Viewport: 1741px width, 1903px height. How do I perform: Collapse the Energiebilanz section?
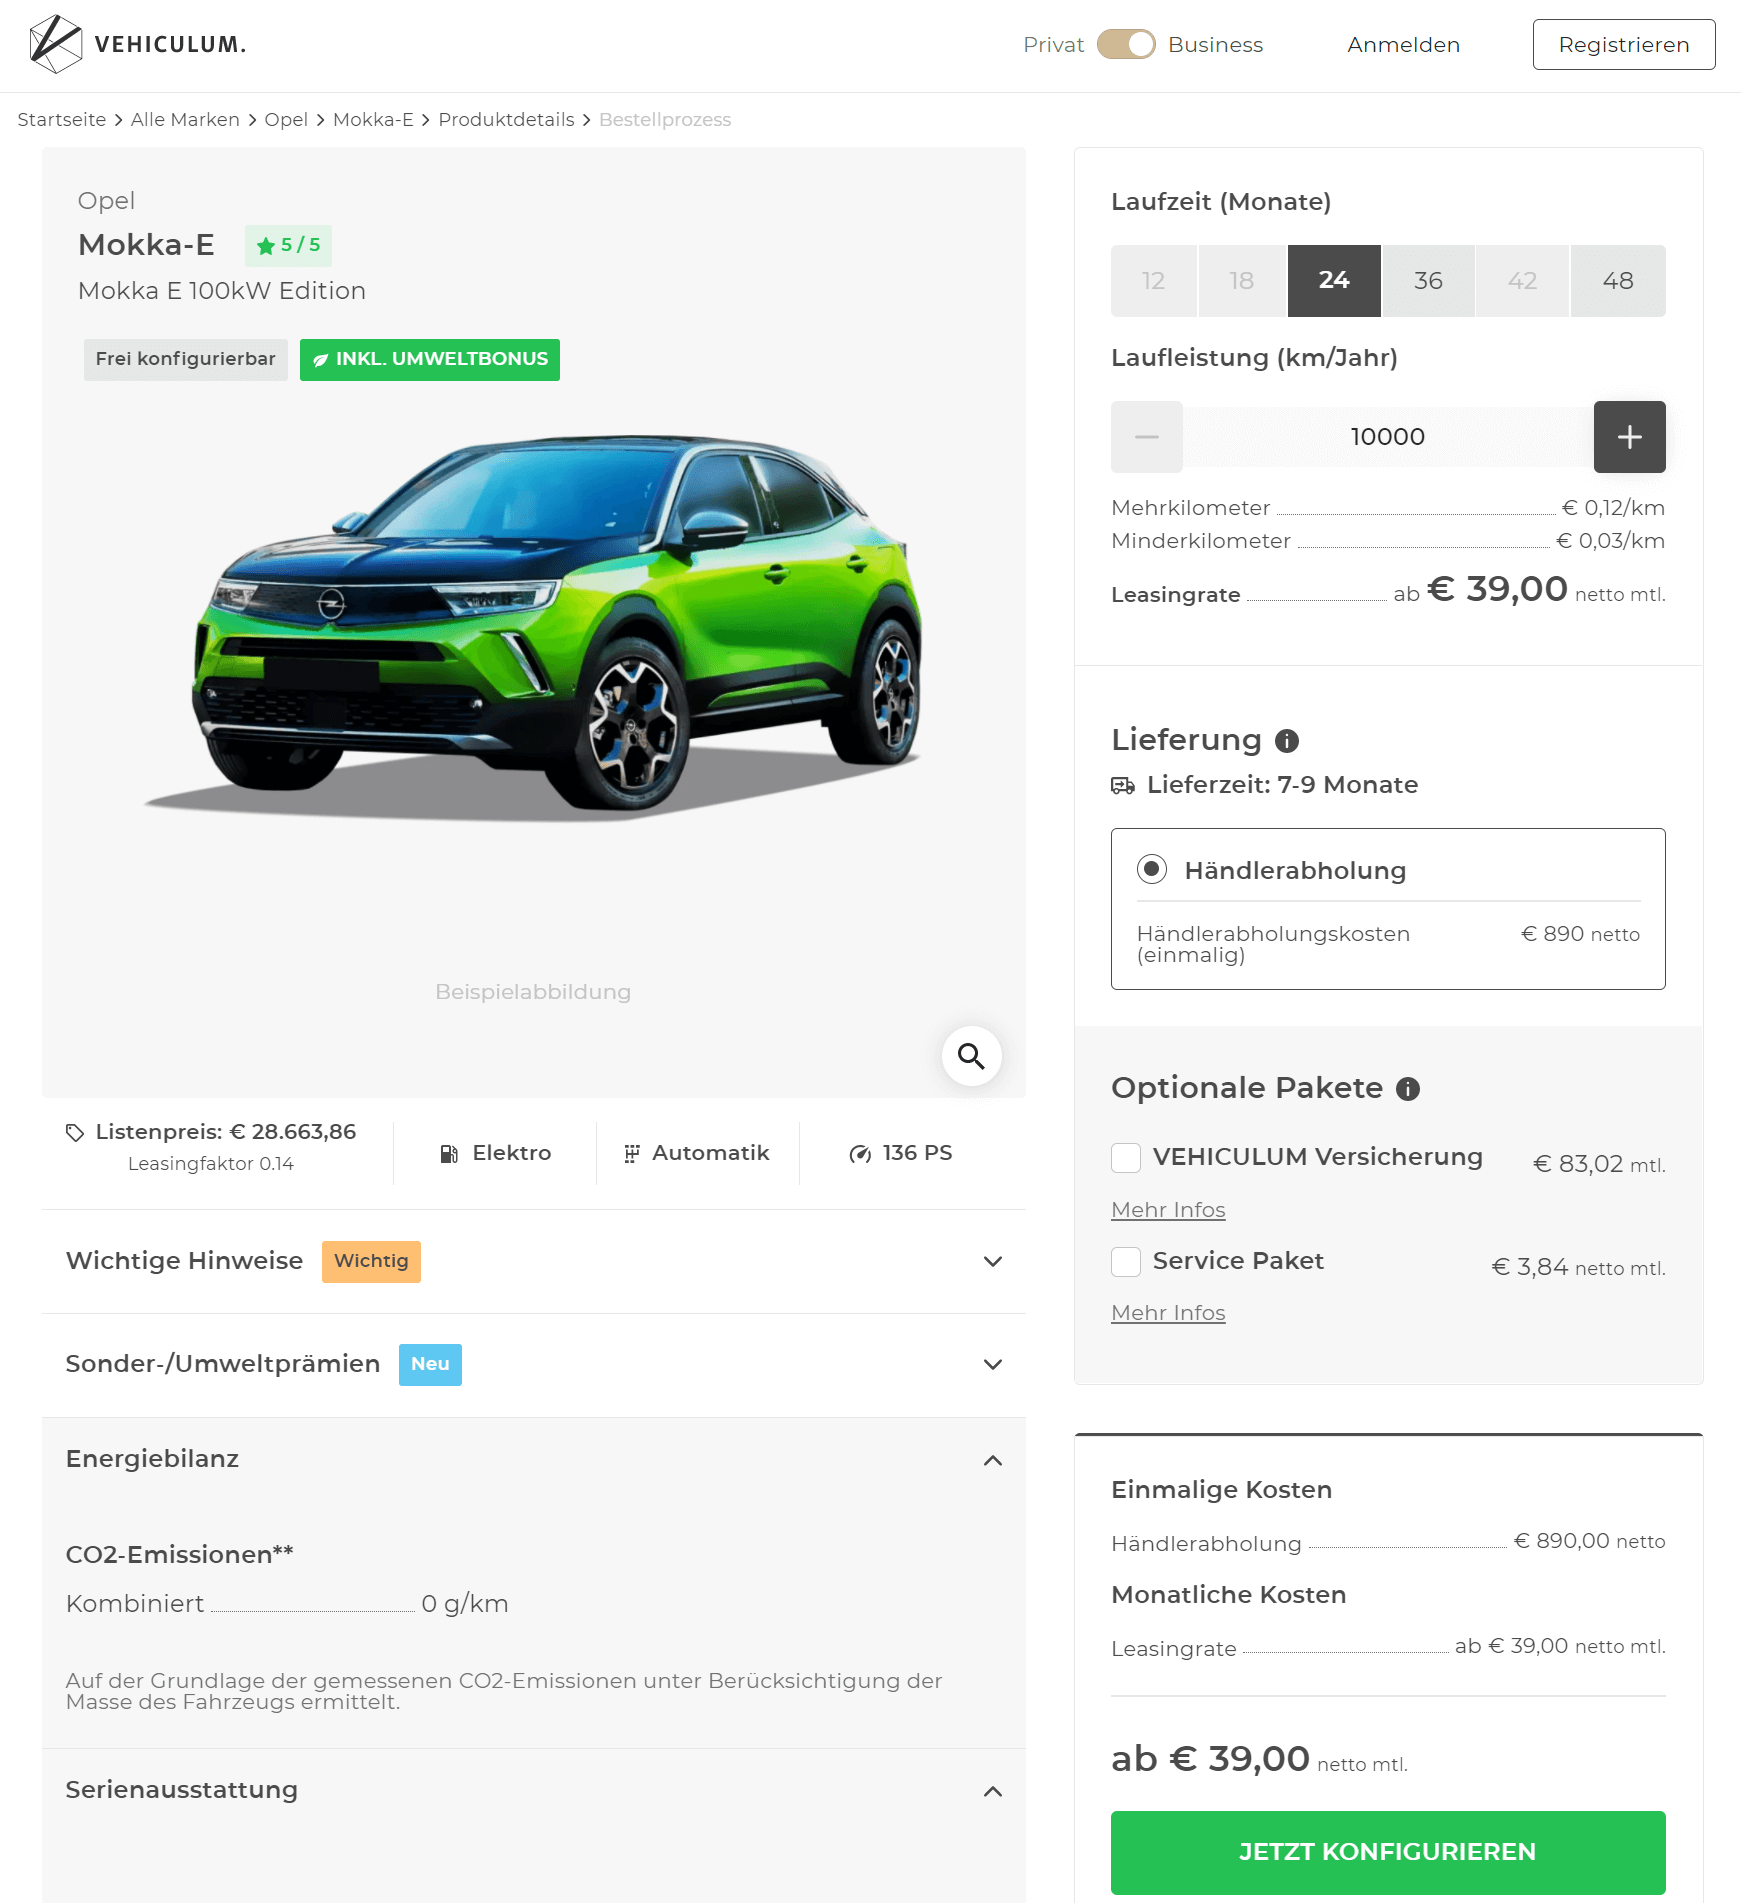[534, 1460]
